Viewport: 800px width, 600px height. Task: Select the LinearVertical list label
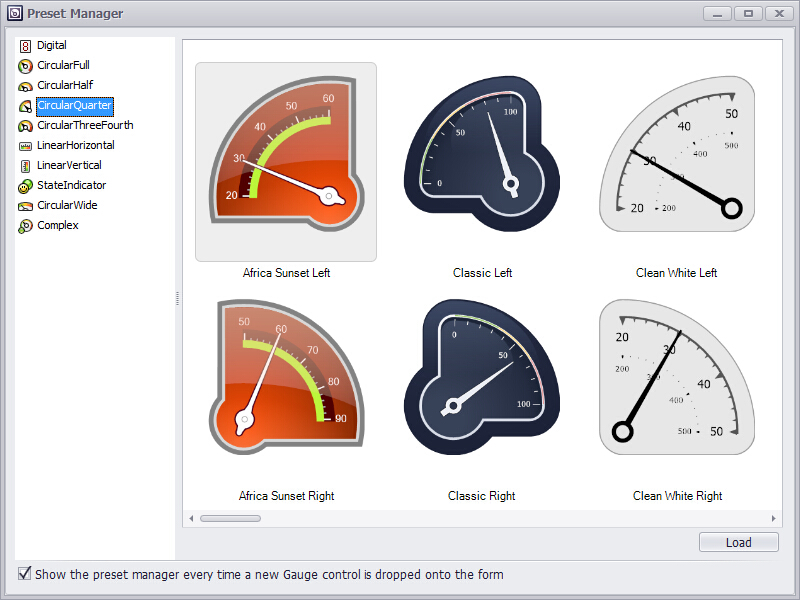pos(69,165)
